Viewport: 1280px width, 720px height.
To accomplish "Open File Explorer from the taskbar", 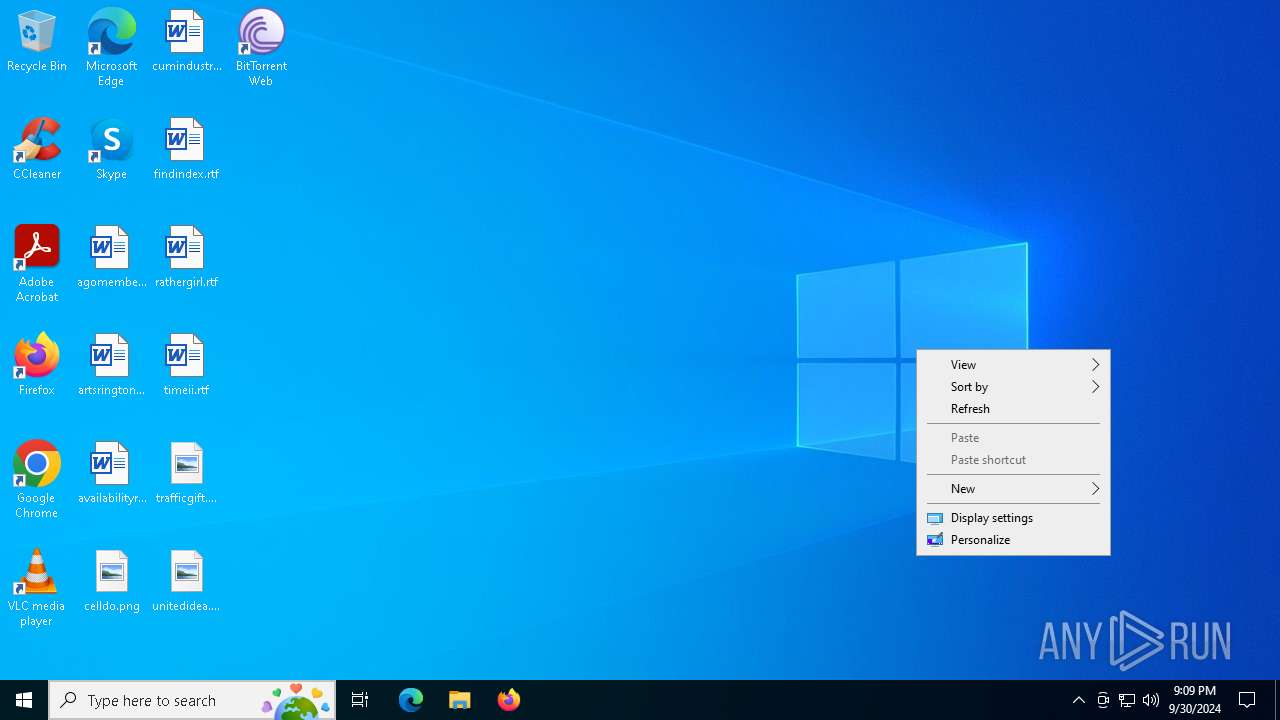I will click(x=460, y=700).
